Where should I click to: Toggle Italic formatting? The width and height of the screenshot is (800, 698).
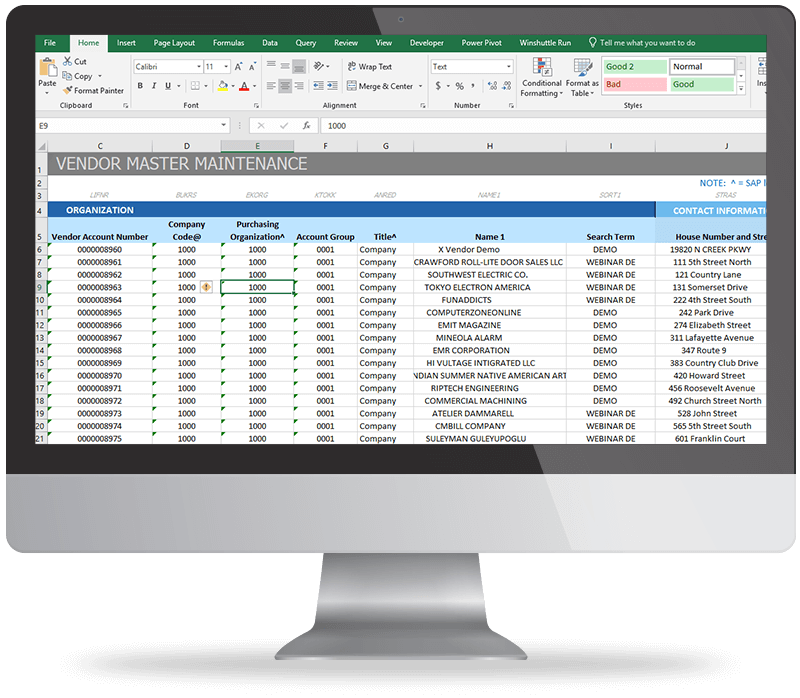[x=154, y=86]
